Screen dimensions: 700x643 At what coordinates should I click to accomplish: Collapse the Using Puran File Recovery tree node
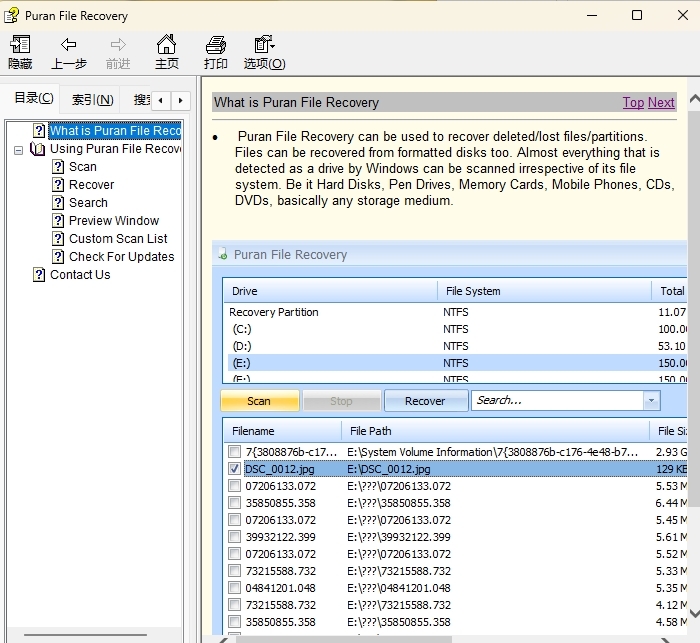18,150
